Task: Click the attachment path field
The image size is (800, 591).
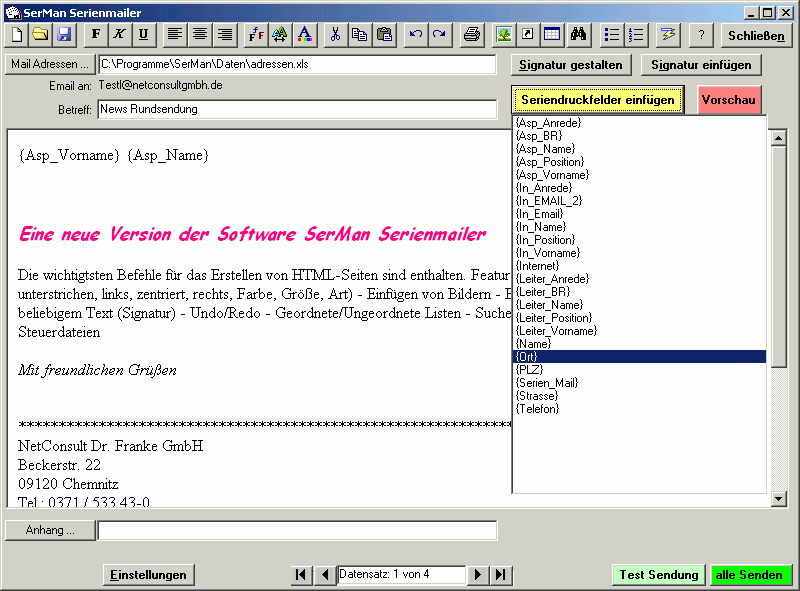Action: tap(297, 530)
